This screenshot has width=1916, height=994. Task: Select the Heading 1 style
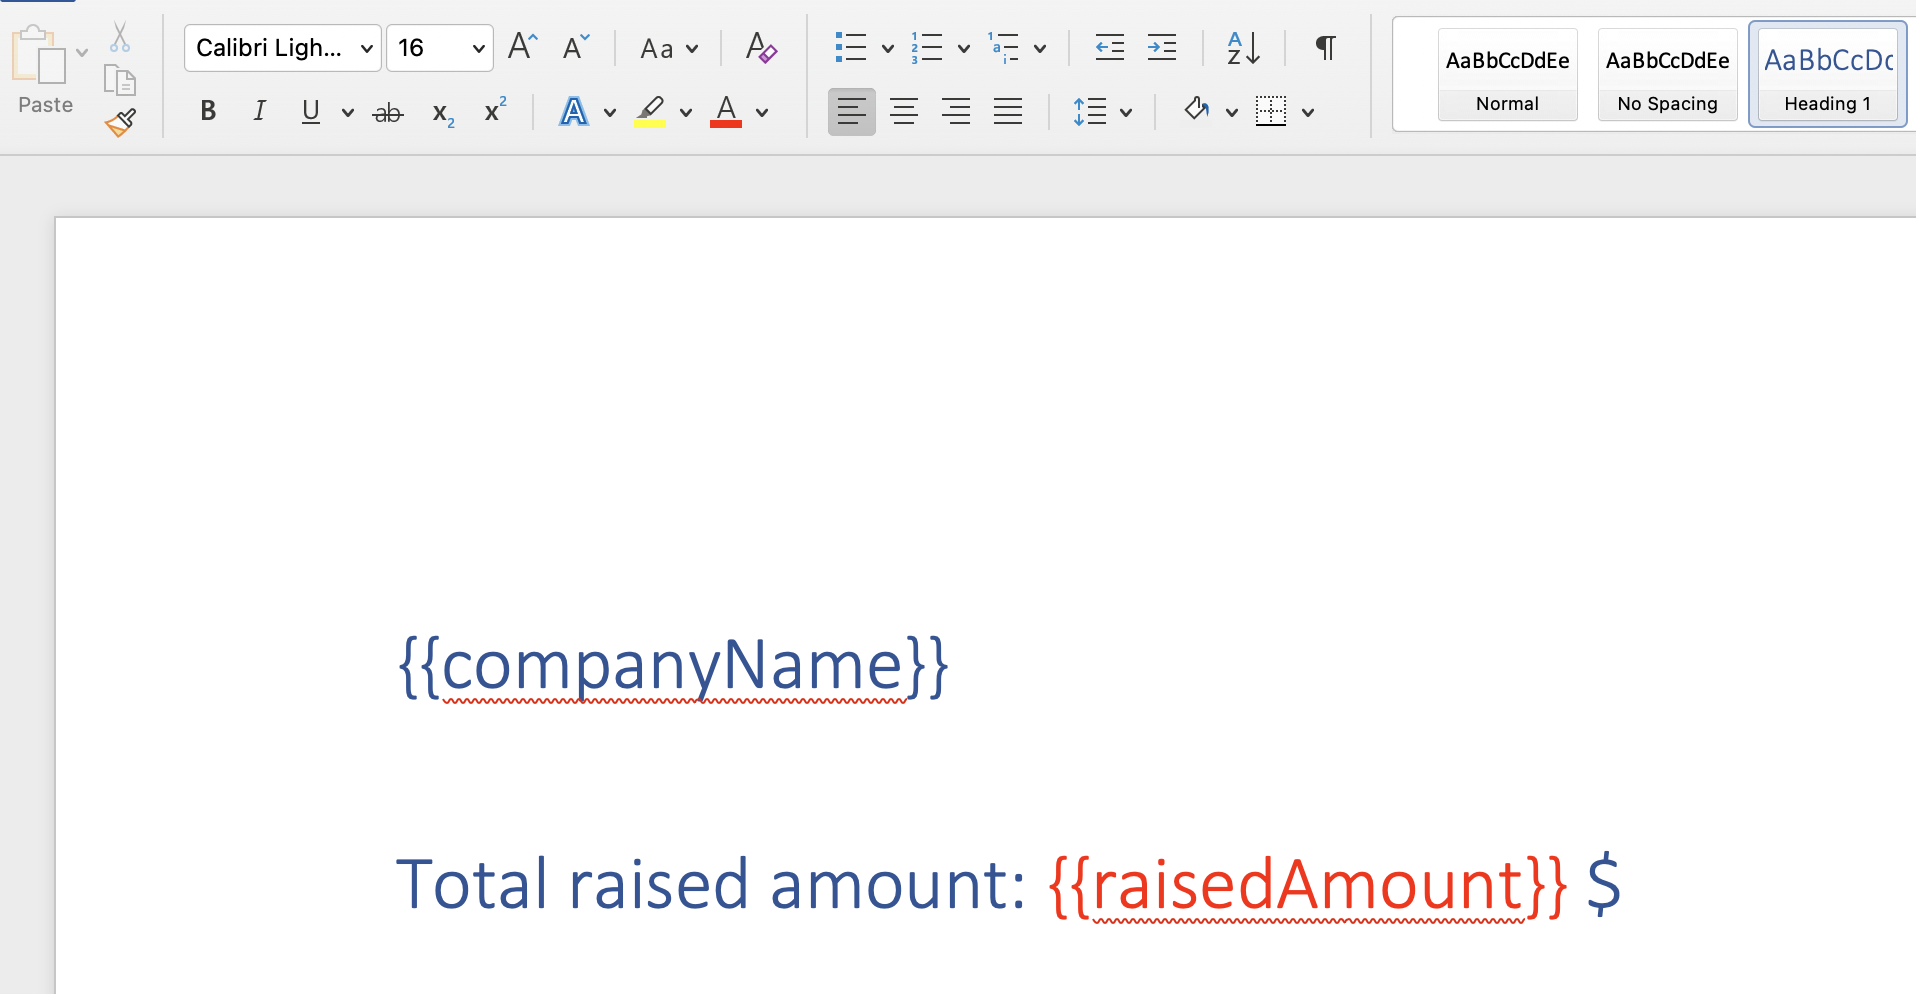1826,75
